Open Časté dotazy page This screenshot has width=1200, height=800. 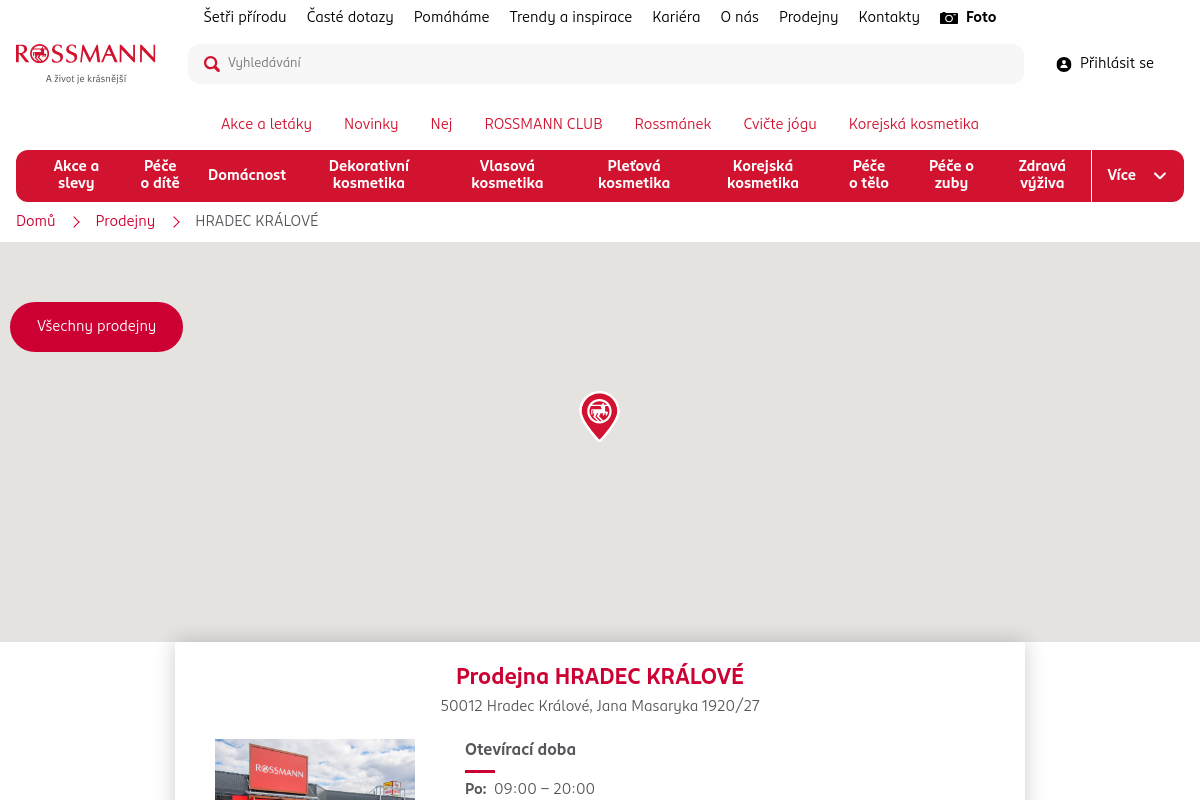(350, 17)
